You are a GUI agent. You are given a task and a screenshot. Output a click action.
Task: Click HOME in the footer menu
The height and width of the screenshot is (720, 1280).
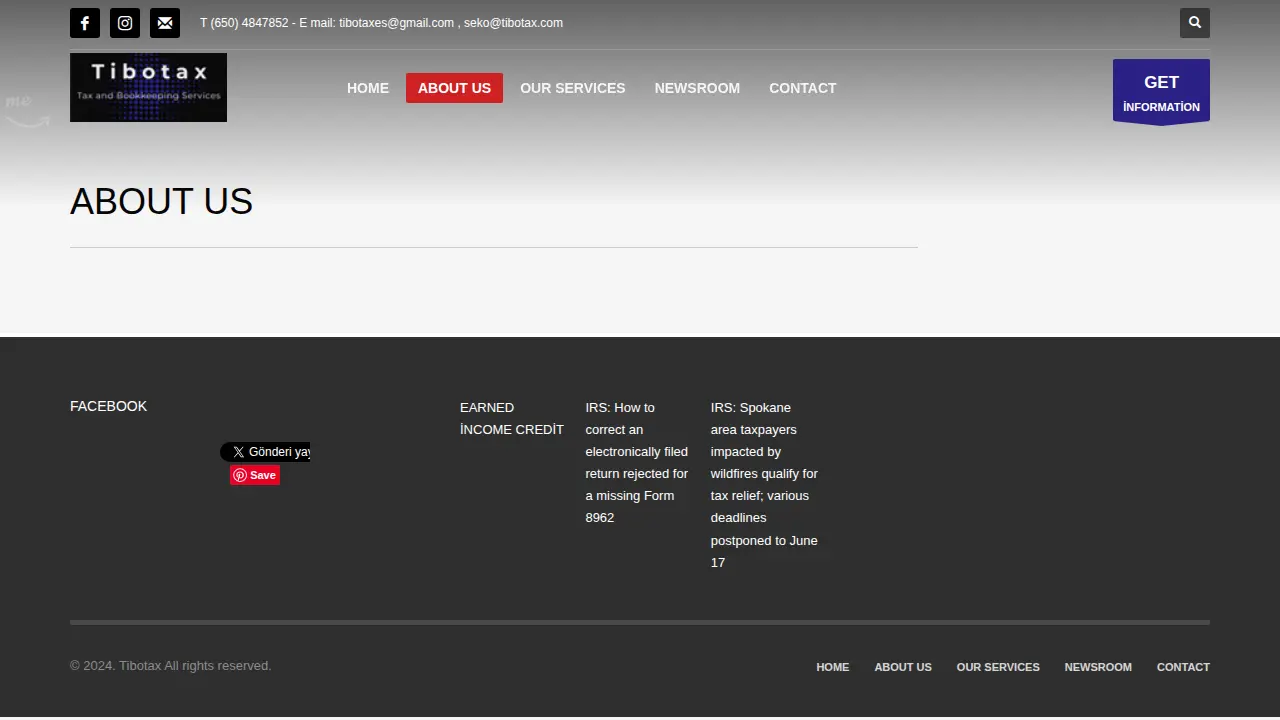pyautogui.click(x=833, y=667)
